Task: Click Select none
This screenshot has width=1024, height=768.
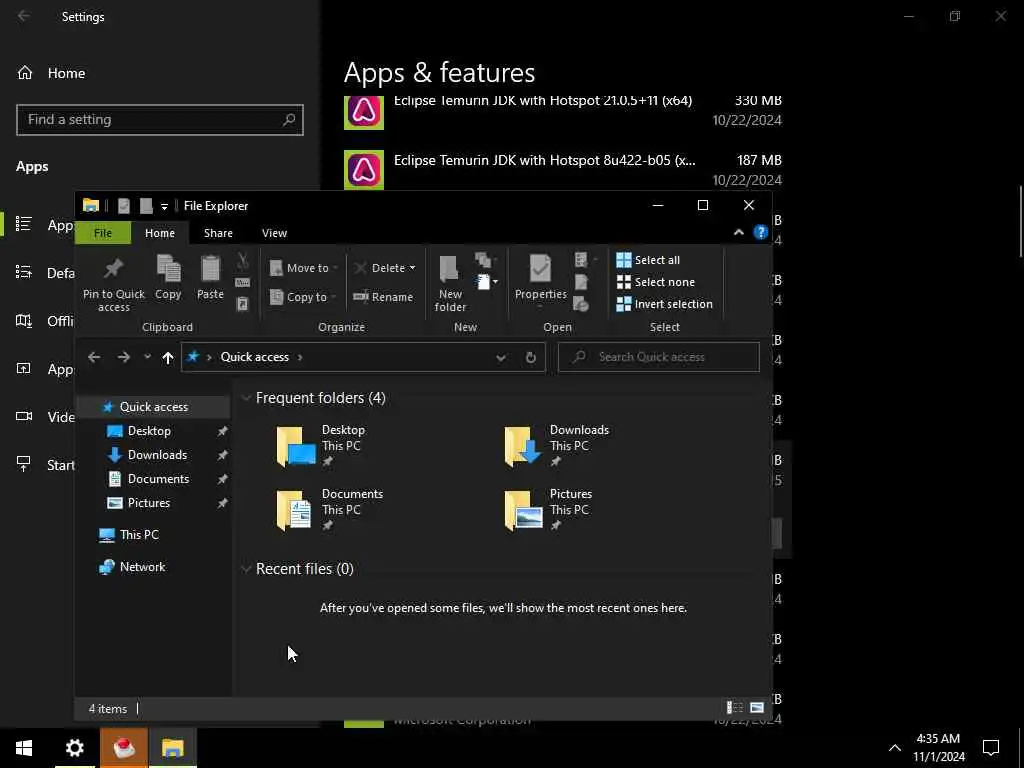Action: (x=656, y=282)
